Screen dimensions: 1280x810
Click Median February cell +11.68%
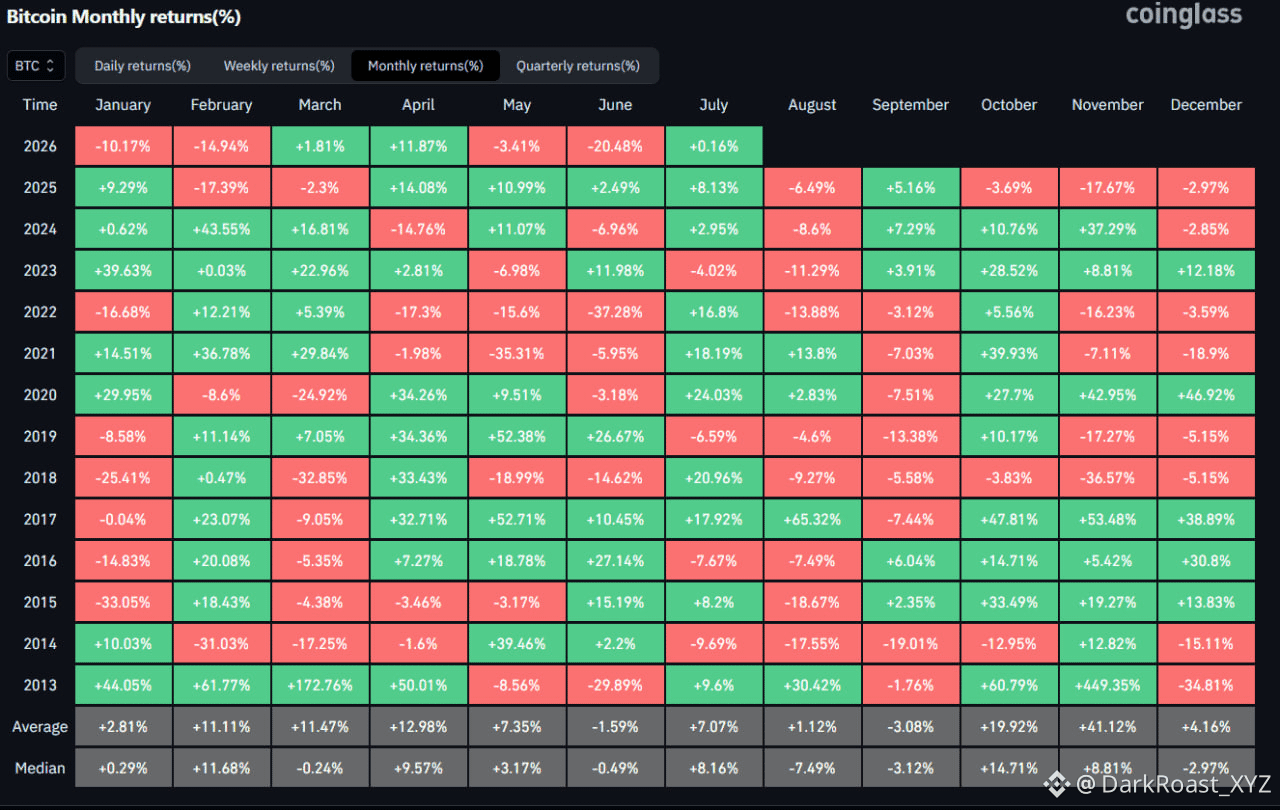tap(221, 769)
